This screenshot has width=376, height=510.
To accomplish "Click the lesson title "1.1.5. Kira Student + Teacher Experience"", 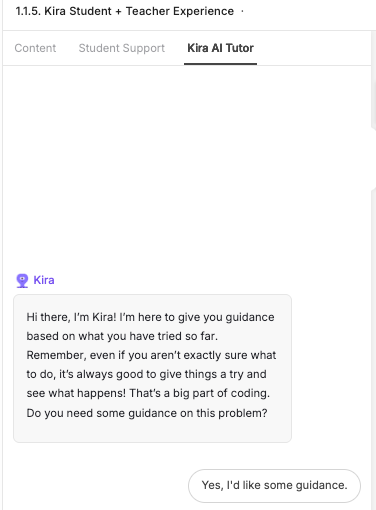I will (125, 11).
